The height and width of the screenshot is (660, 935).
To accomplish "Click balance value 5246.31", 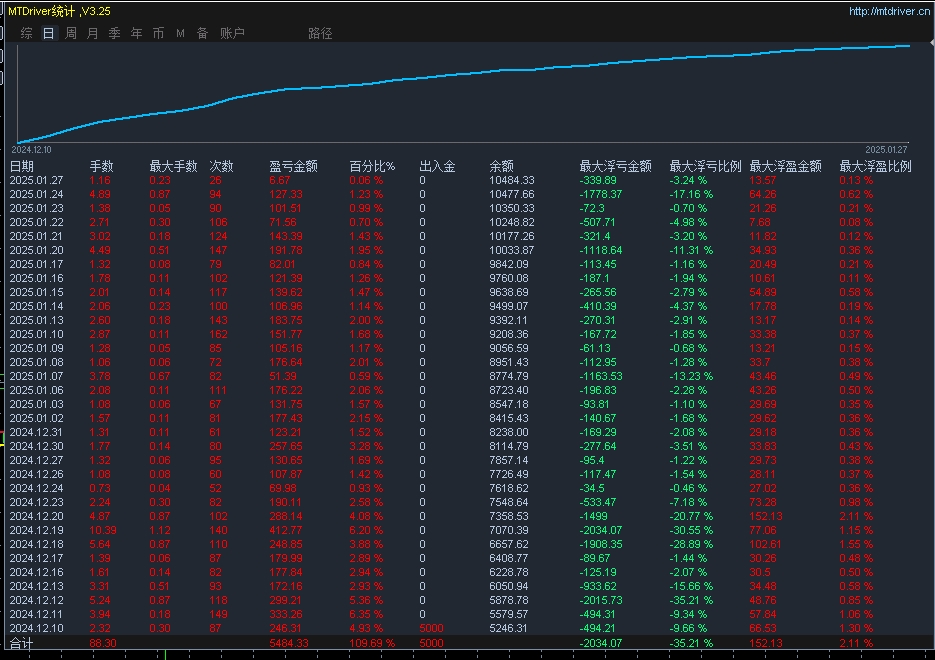I will [508, 628].
